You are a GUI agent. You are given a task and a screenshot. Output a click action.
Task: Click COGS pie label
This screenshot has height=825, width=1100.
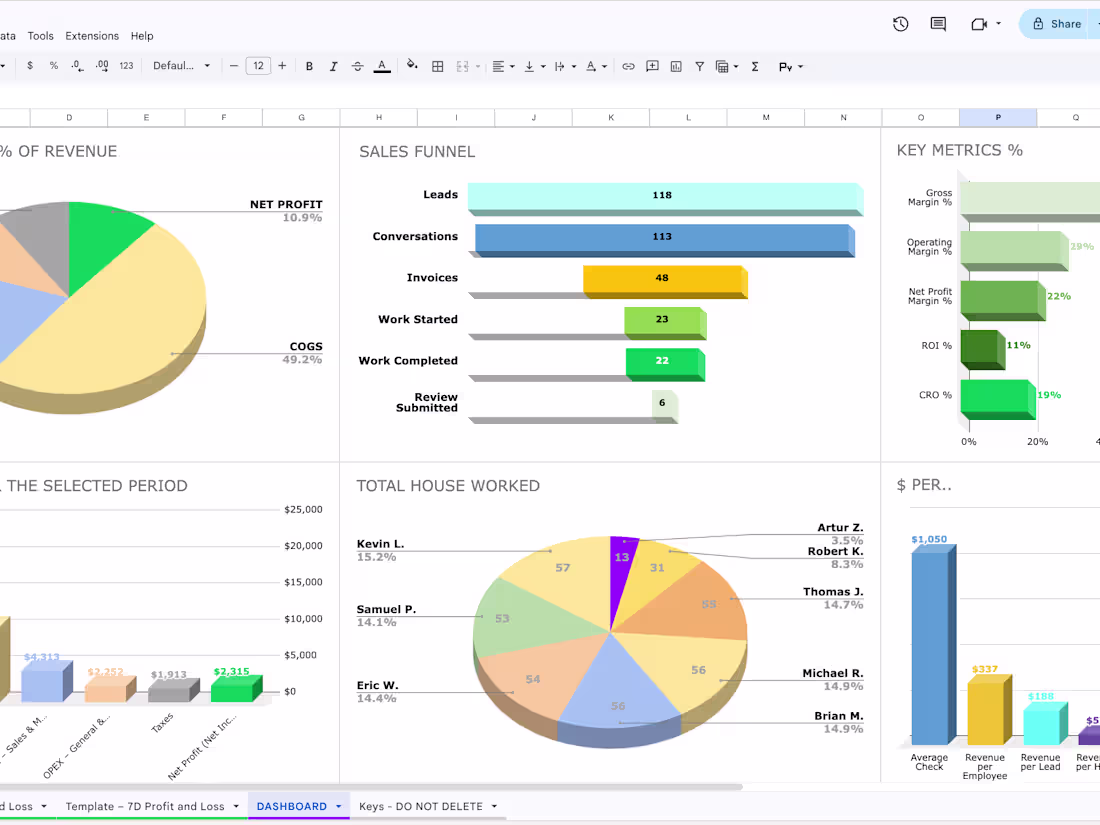(x=306, y=347)
